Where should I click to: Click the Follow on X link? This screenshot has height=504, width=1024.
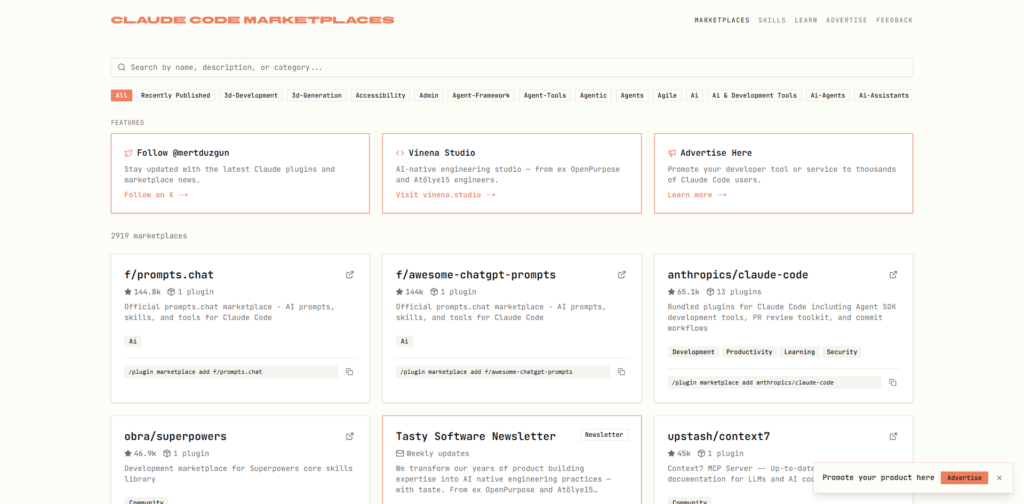[156, 195]
